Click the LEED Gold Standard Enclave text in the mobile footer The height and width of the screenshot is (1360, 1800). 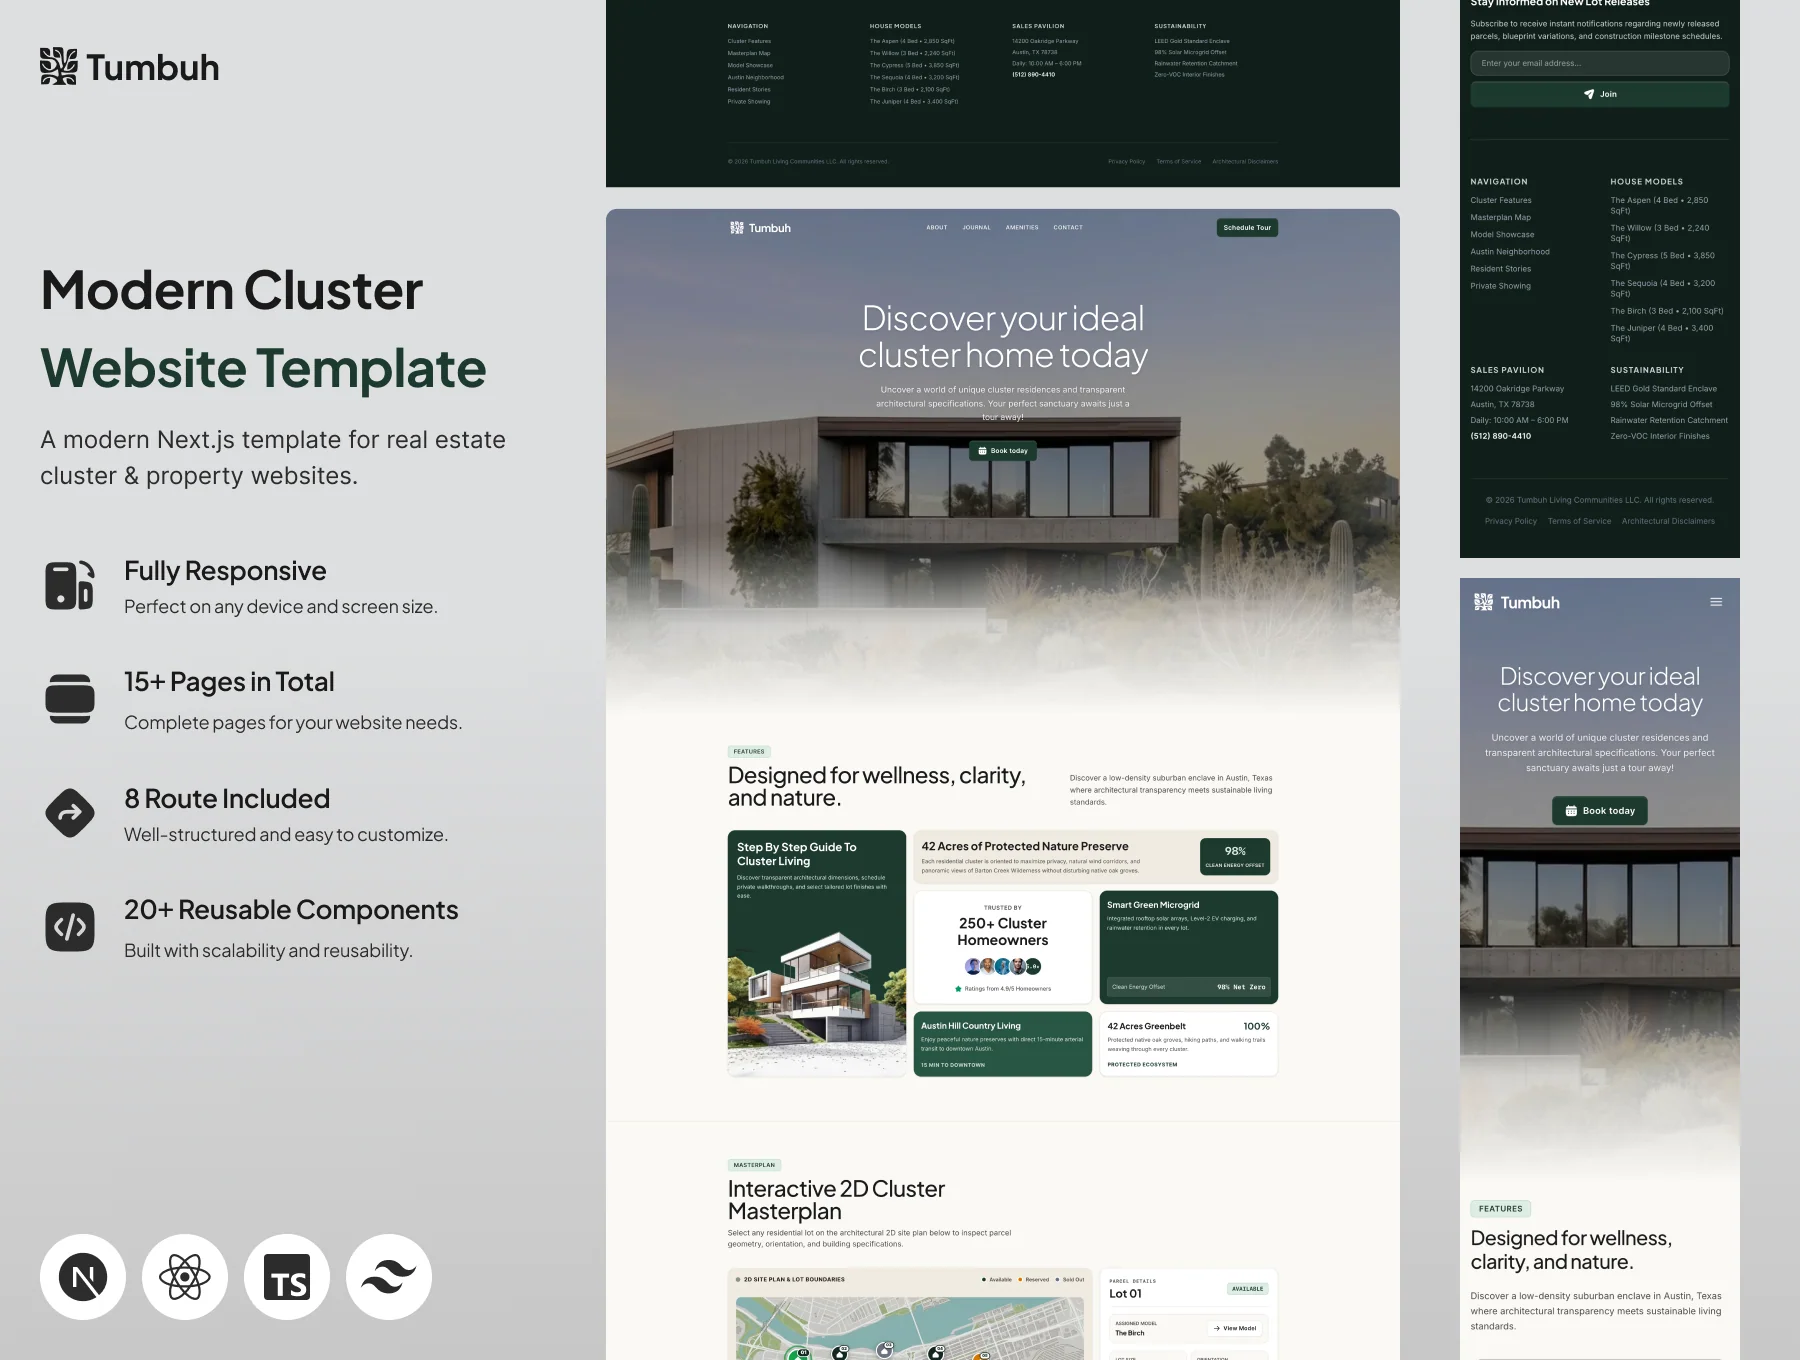click(x=1663, y=388)
